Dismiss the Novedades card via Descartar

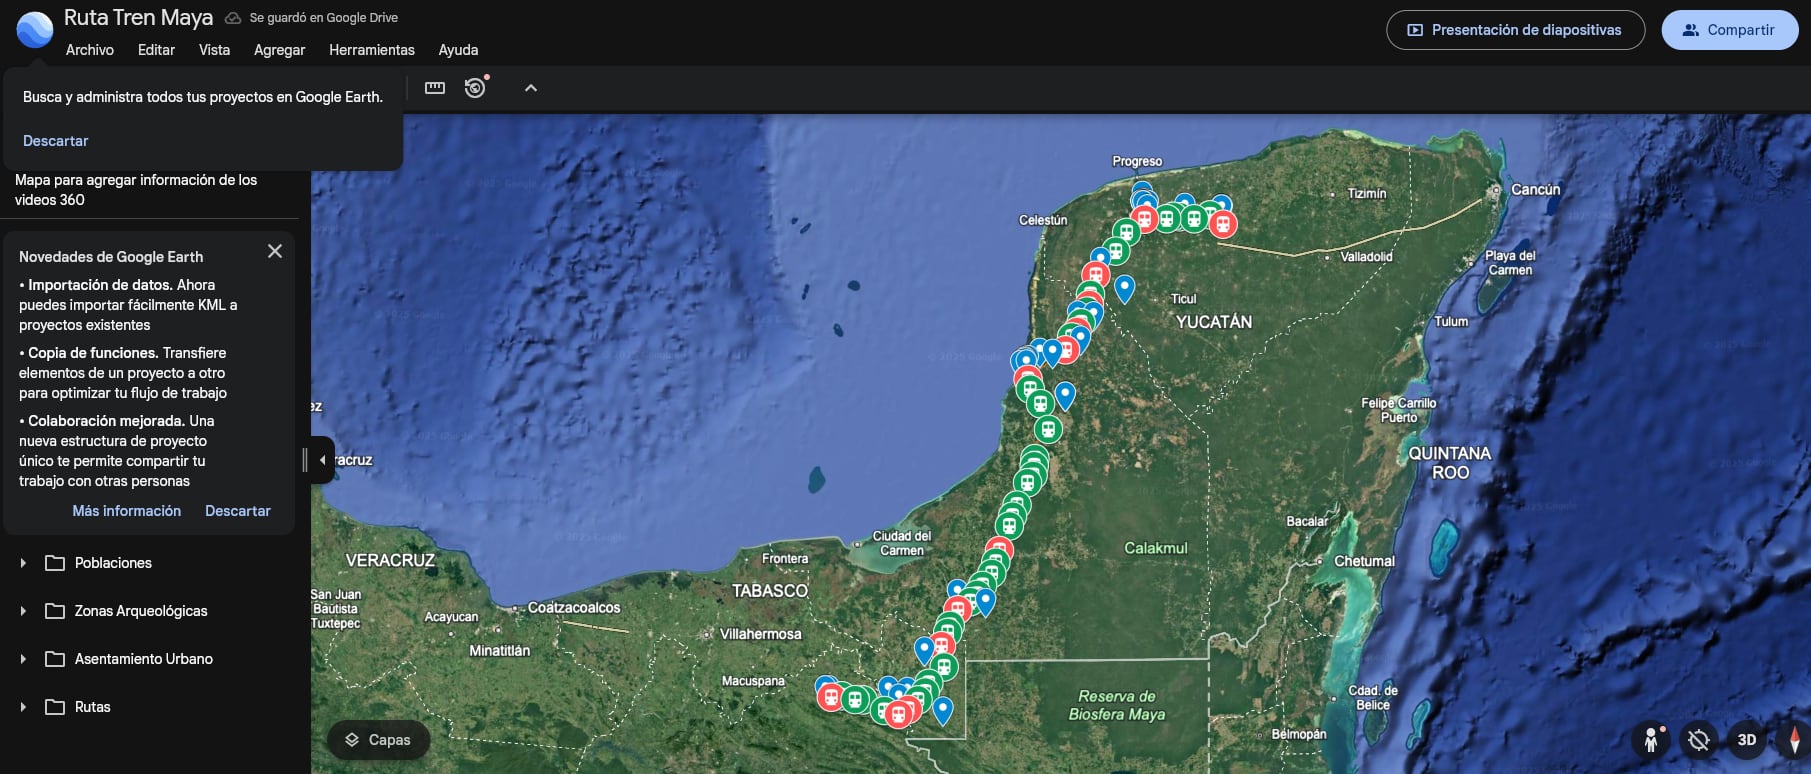click(238, 511)
